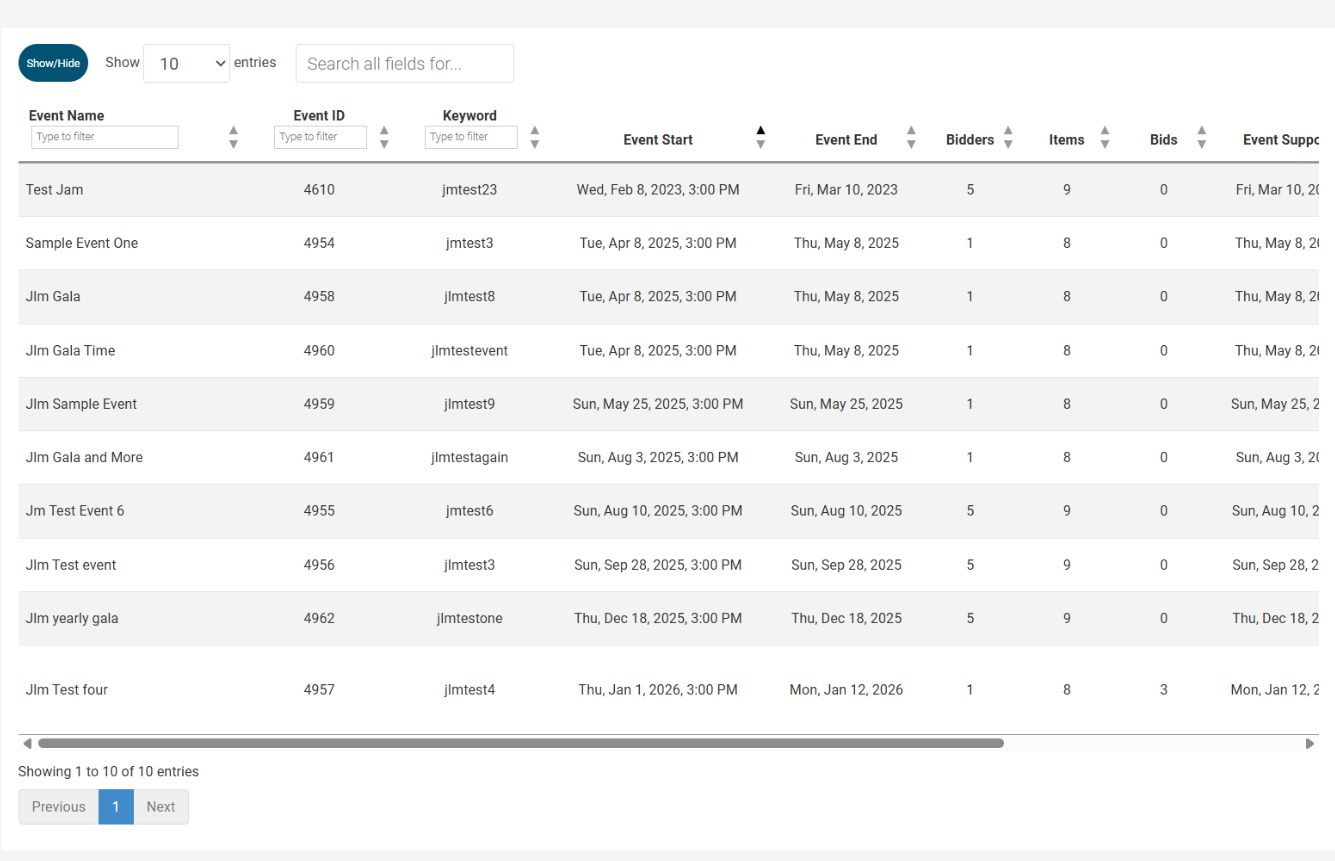
Task: Click the Event ID sort arrows icon
Action: pos(384,137)
